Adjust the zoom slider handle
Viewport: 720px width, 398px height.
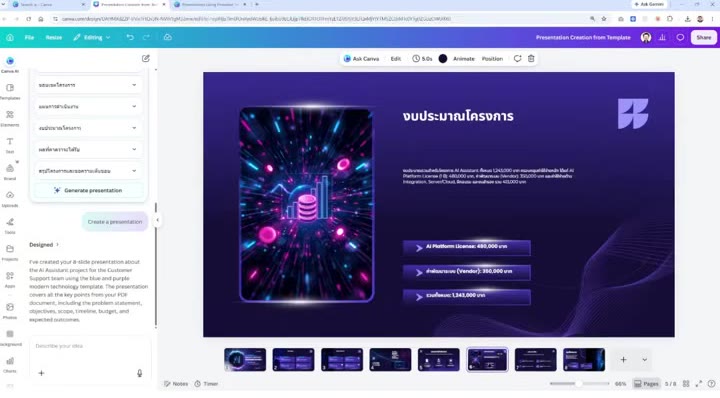click(x=579, y=383)
